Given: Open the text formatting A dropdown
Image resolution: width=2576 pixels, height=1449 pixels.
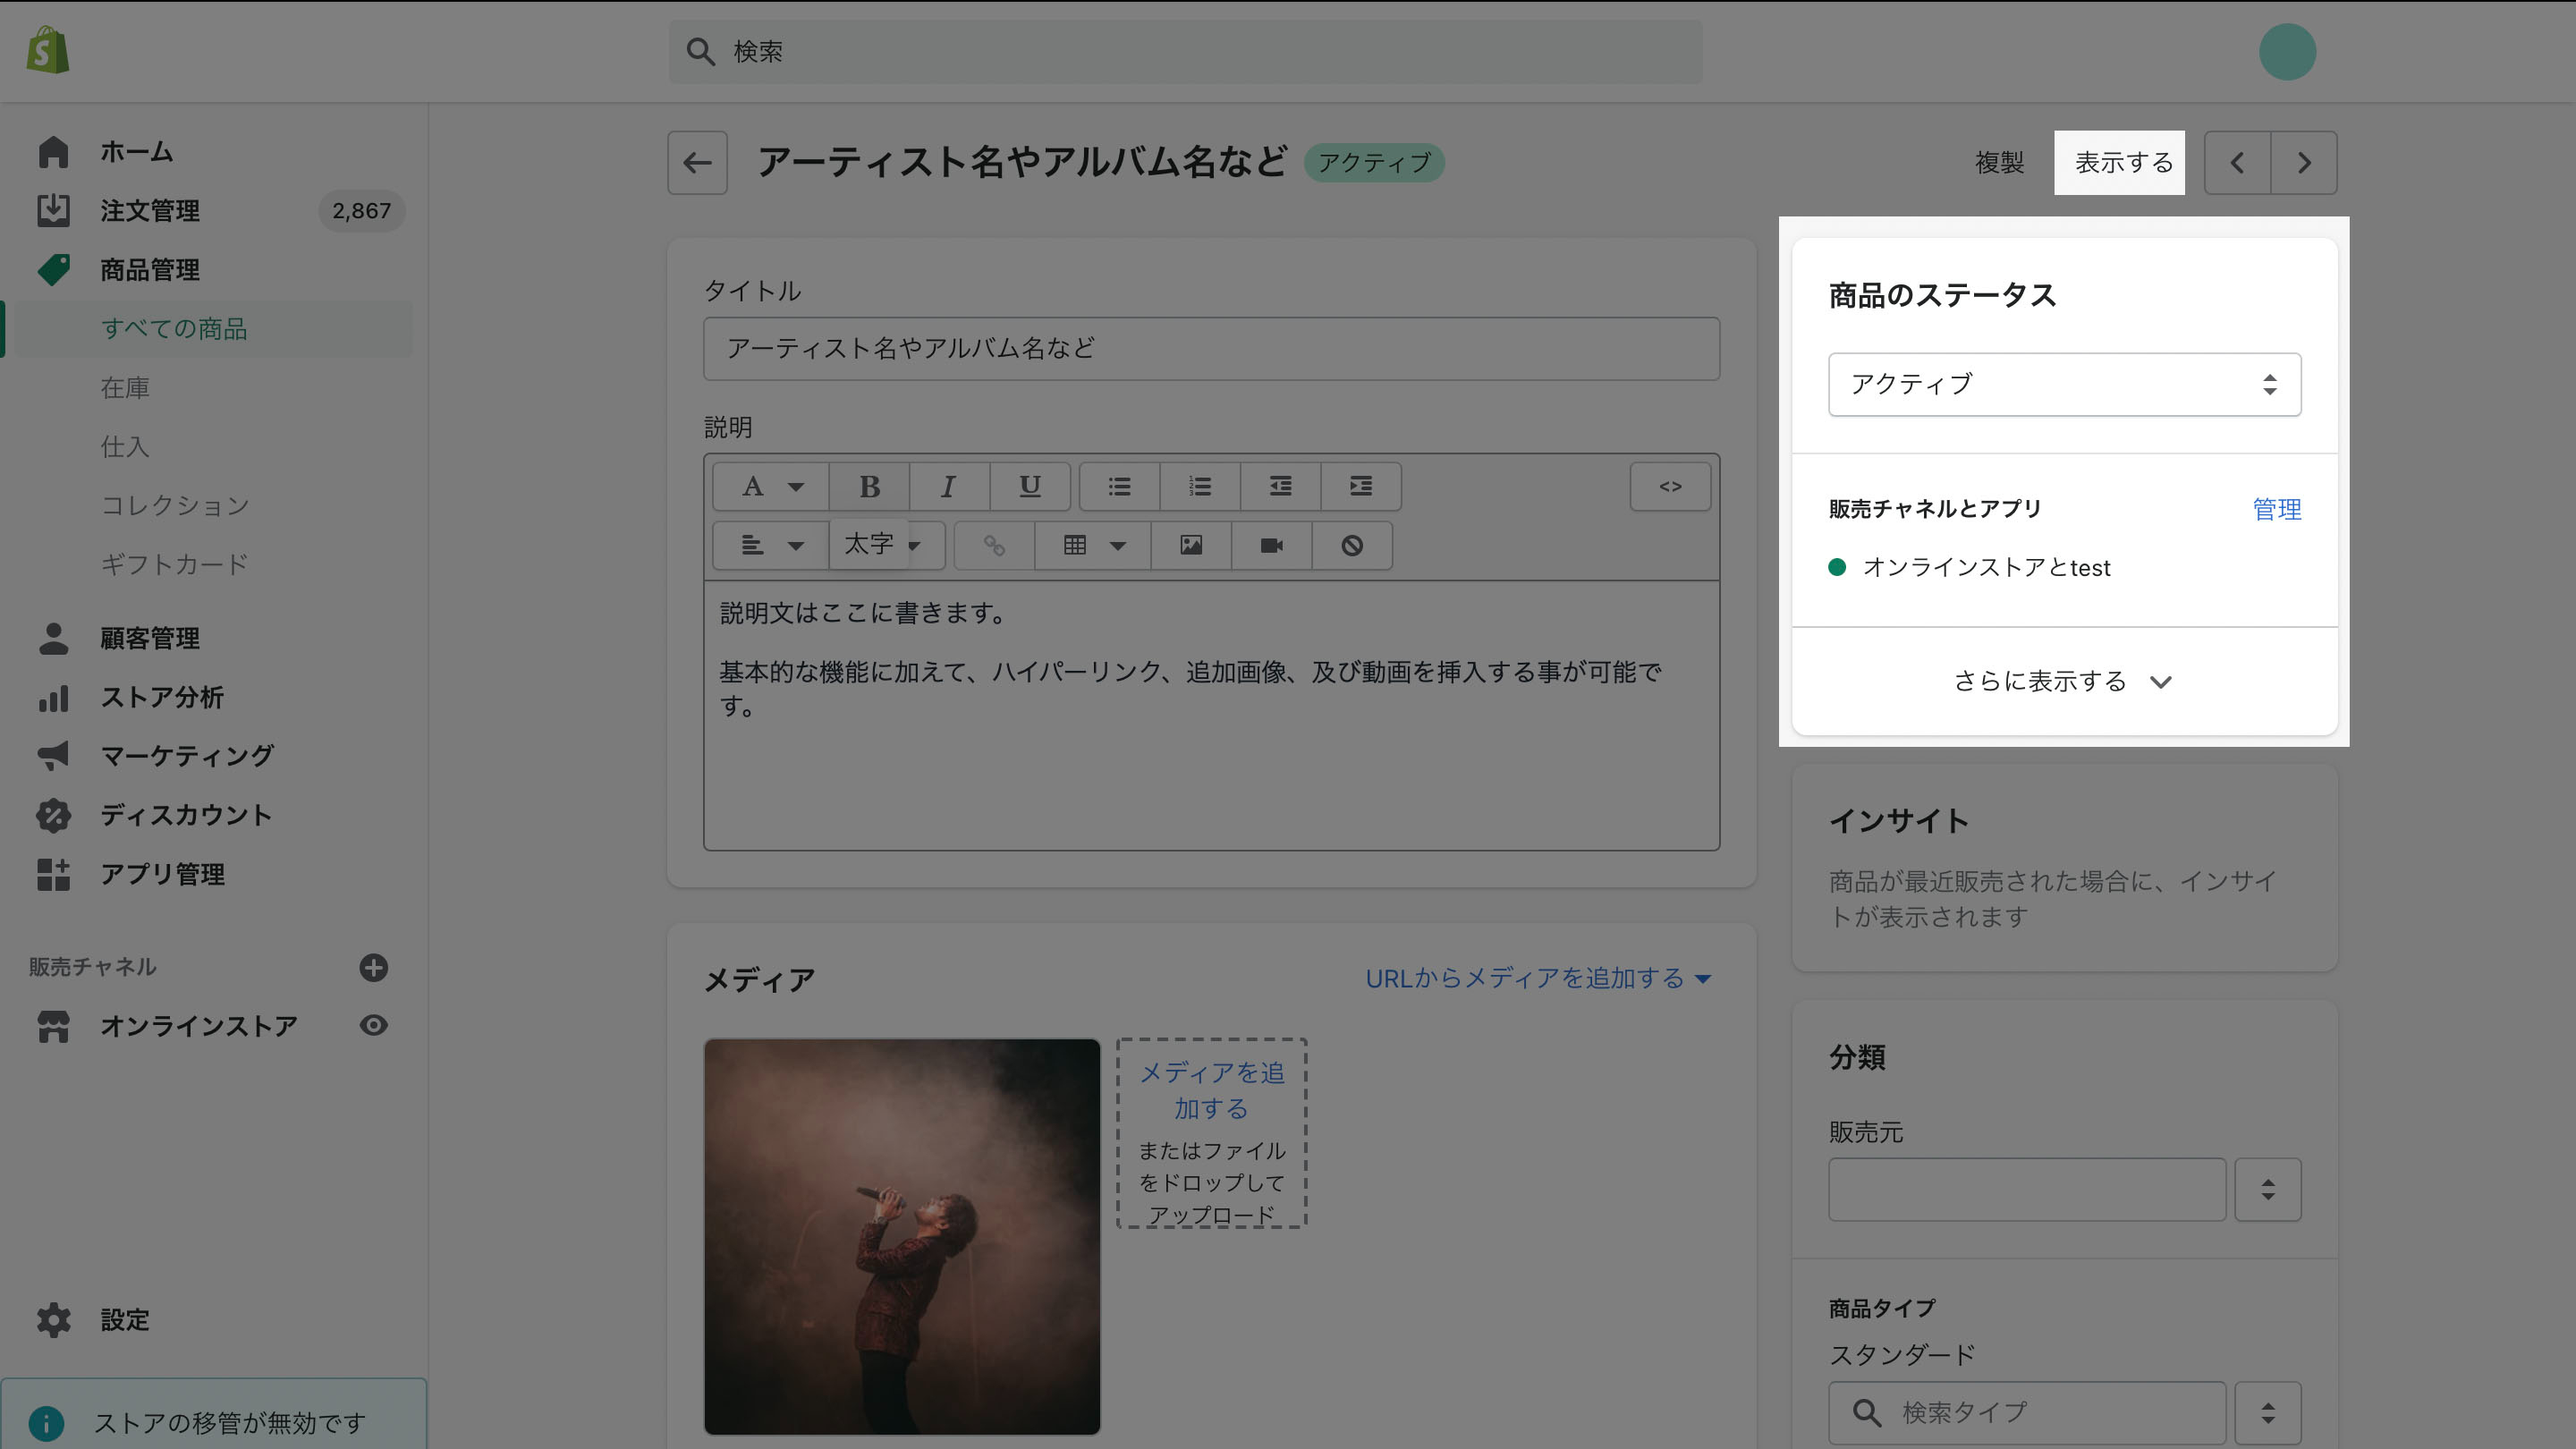Looking at the screenshot, I should (771, 487).
